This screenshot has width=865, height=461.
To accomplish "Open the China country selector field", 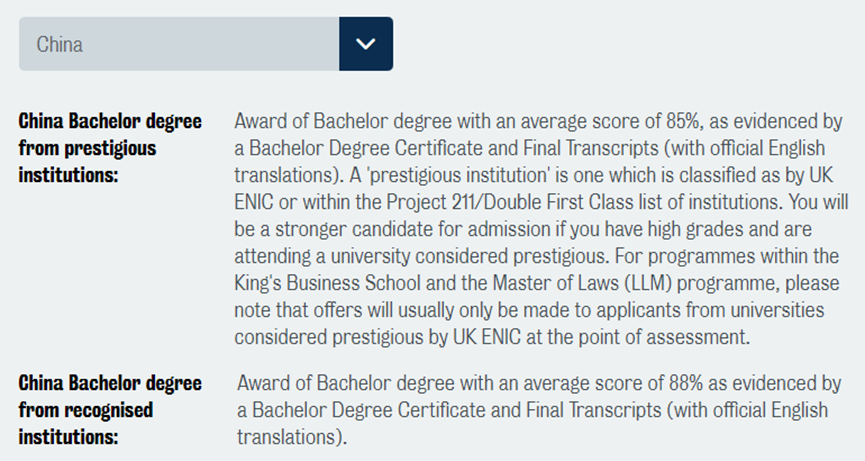I will click(180, 44).
